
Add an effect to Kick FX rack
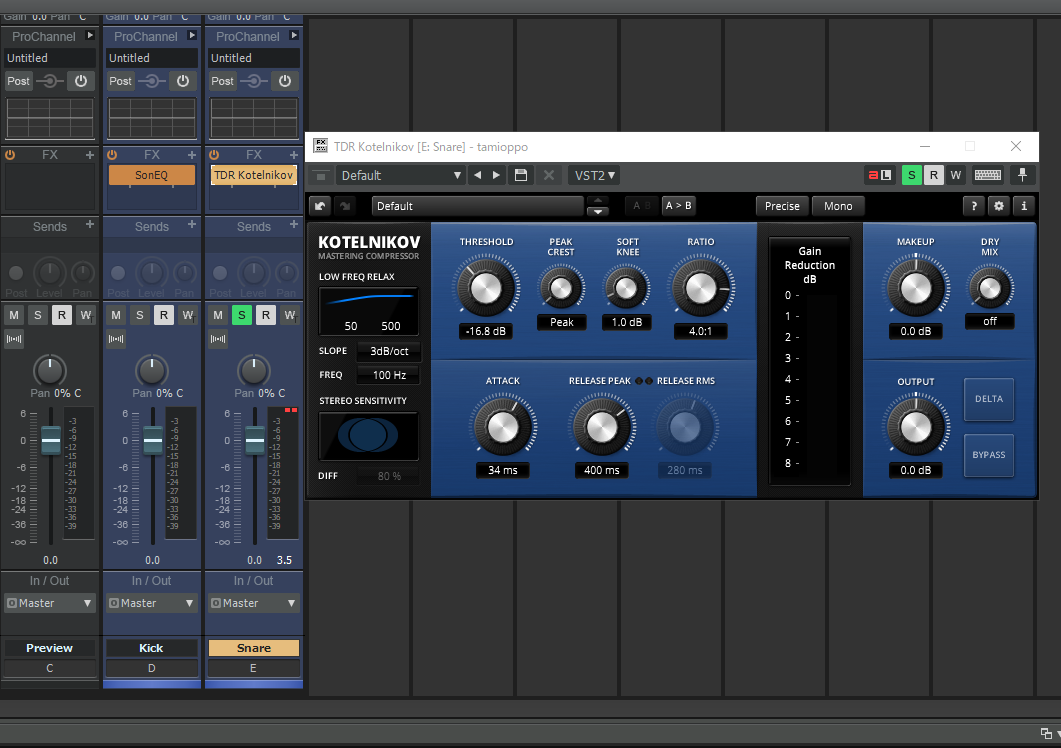pyautogui.click(x=192, y=155)
